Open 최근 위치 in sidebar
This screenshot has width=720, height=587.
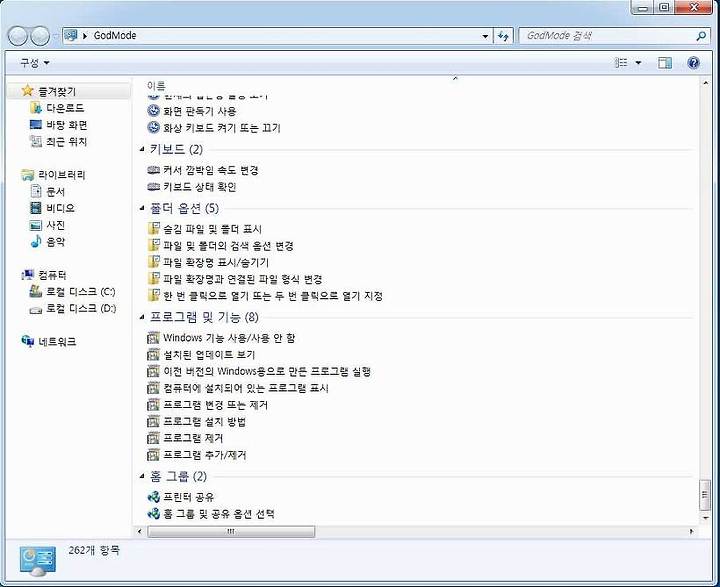click(x=66, y=141)
